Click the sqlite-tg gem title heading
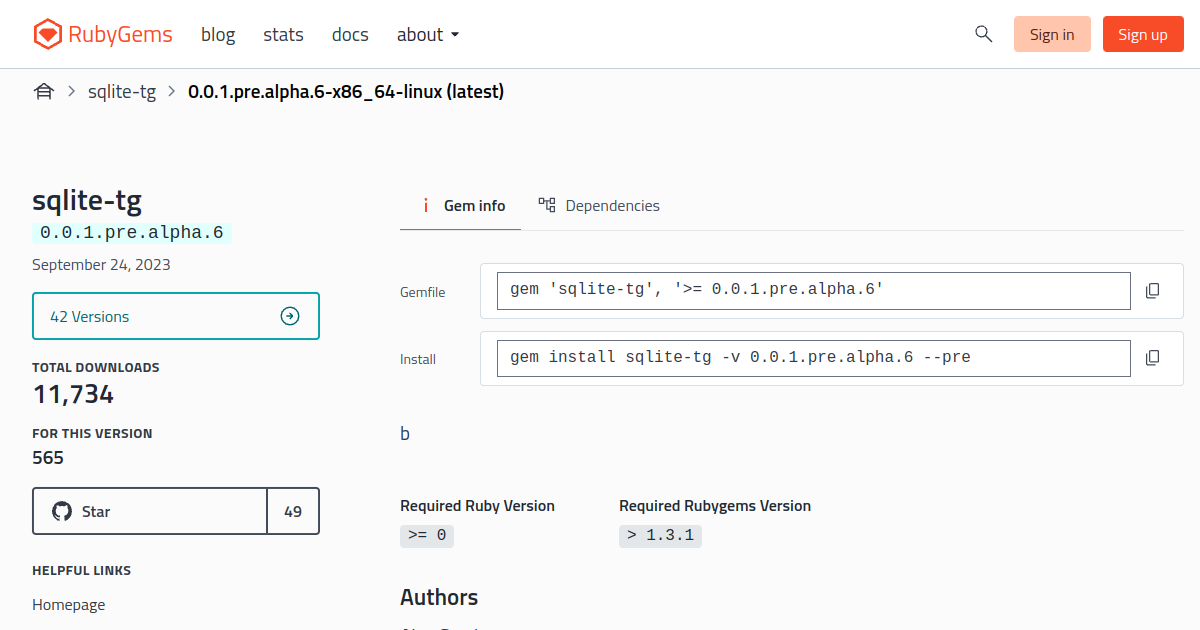The image size is (1200, 630). (87, 201)
